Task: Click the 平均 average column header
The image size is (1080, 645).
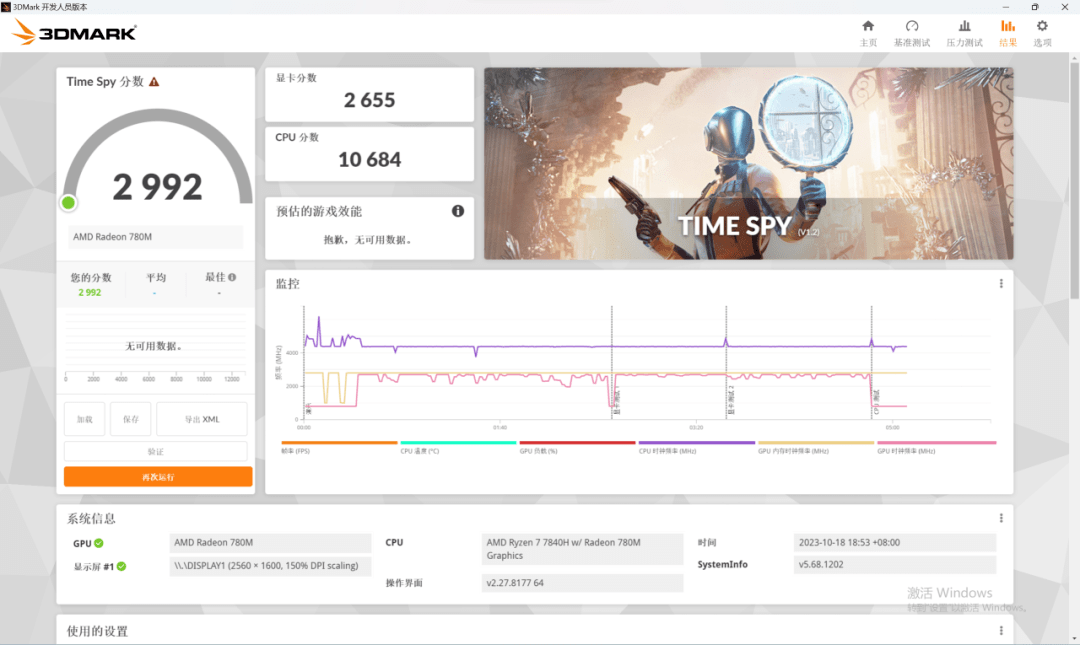Action: 156,277
